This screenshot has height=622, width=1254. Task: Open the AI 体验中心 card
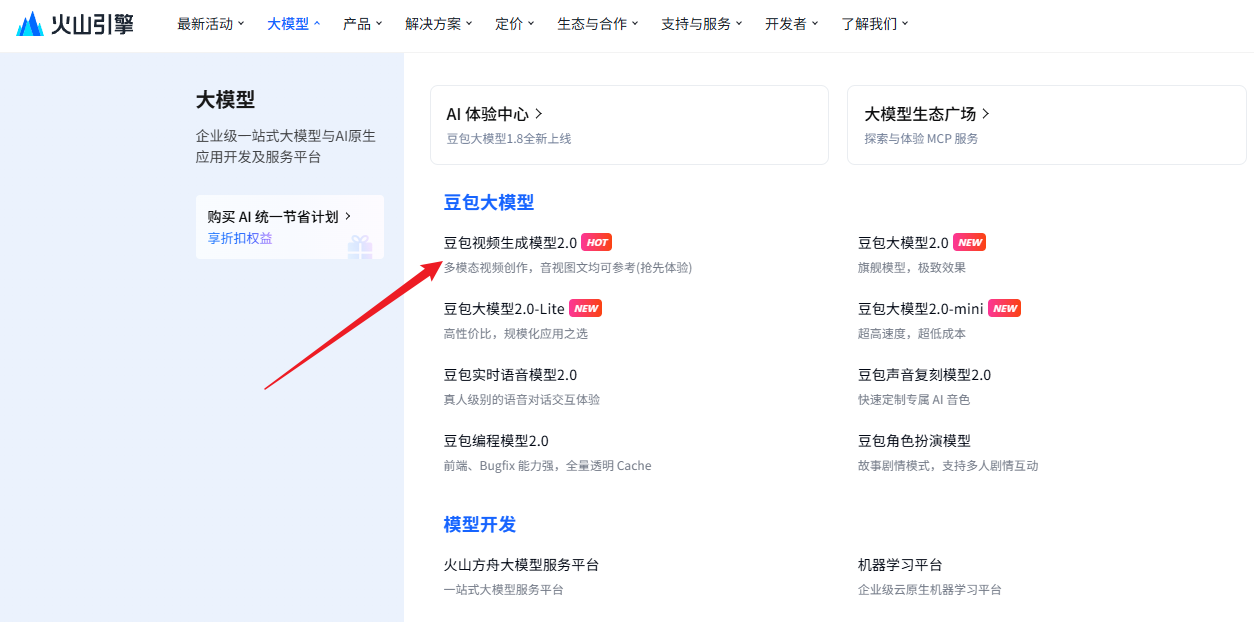[x=629, y=125]
